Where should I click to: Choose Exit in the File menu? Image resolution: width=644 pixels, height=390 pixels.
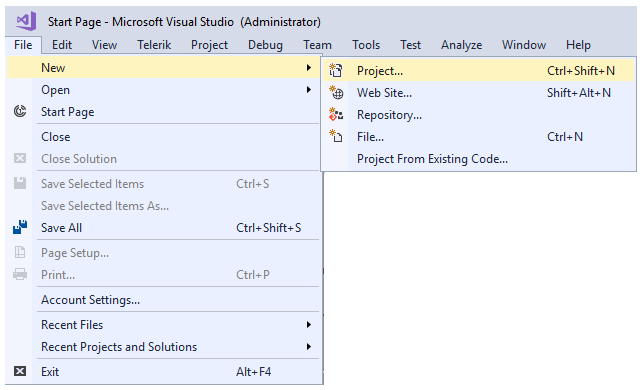coord(163,372)
